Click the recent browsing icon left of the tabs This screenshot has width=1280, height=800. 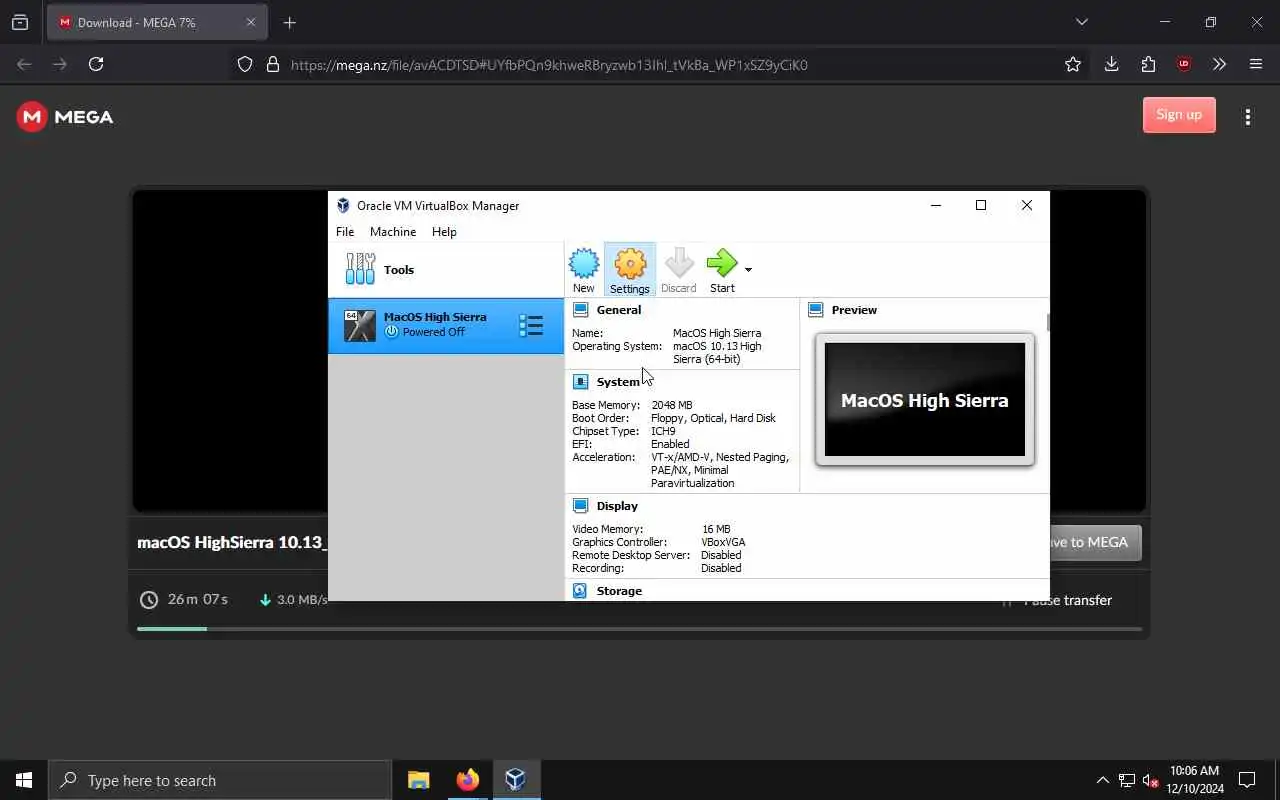[x=20, y=22]
